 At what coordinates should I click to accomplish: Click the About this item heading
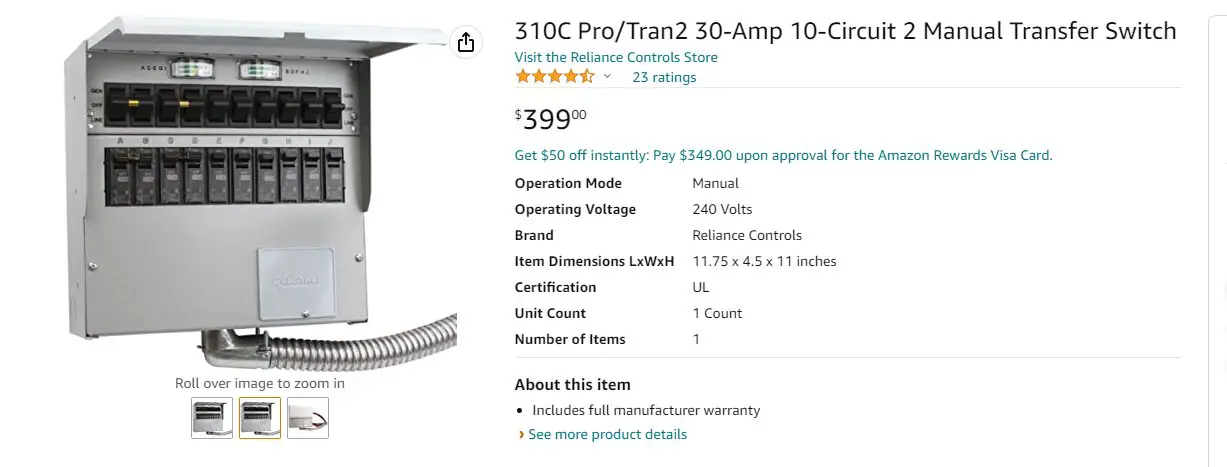click(x=572, y=385)
